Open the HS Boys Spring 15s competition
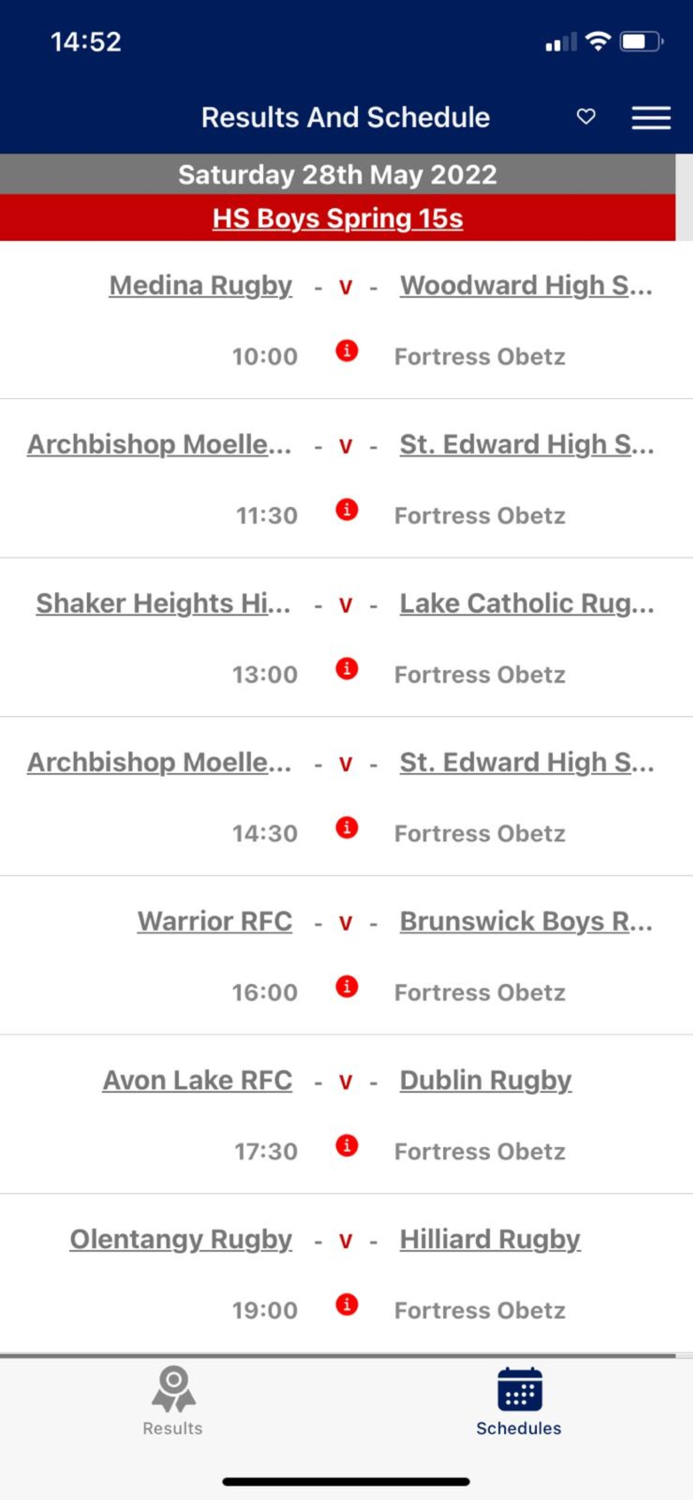This screenshot has width=693, height=1500. (337, 218)
